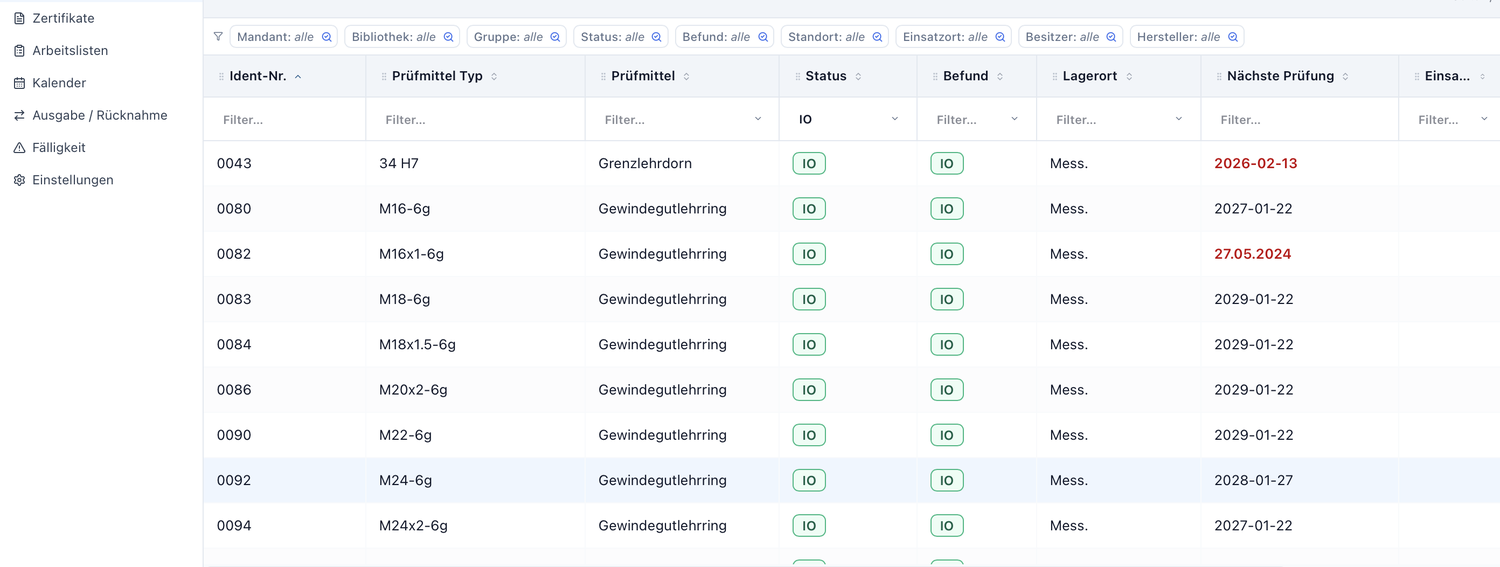
Task: Click the Gruppe filter search icon
Action: pyautogui.click(x=555, y=37)
